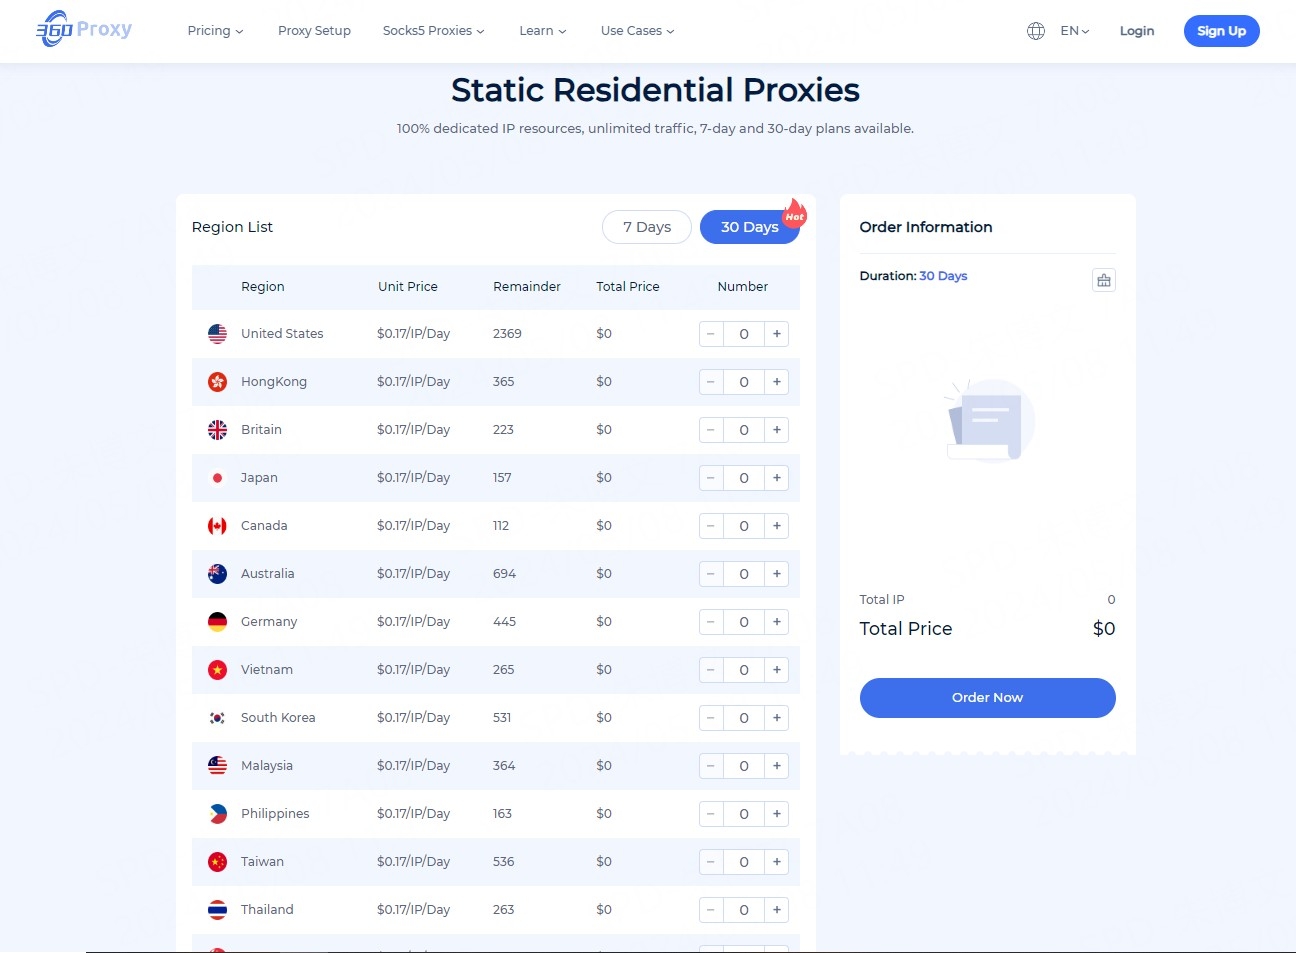This screenshot has height=953, width=1296.
Task: Add one Germany IP using plus
Action: (x=777, y=622)
